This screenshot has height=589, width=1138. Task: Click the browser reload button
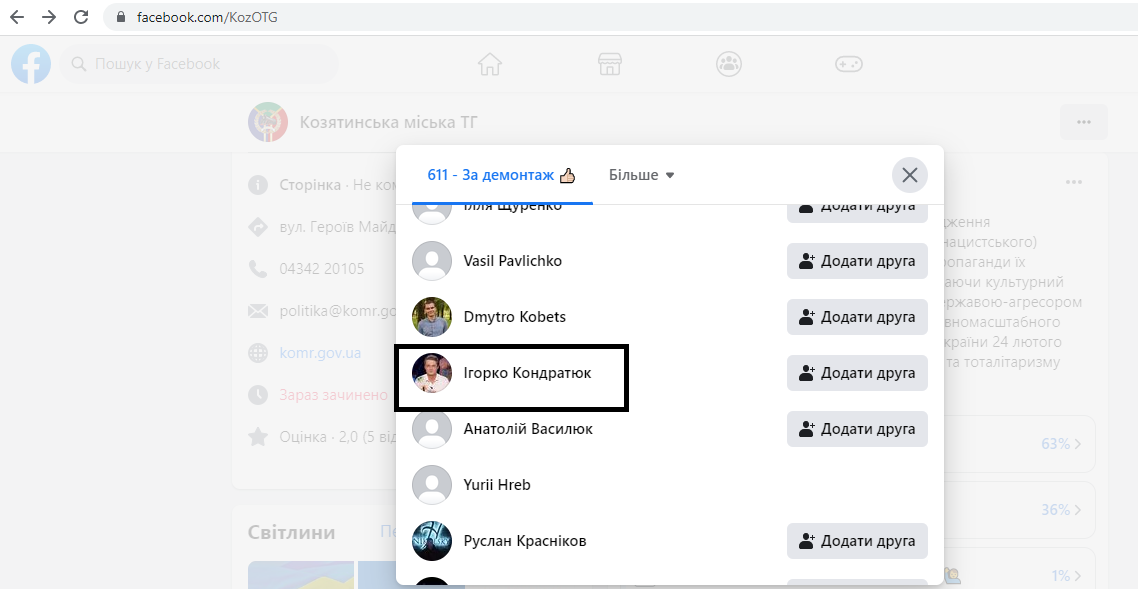tap(82, 17)
